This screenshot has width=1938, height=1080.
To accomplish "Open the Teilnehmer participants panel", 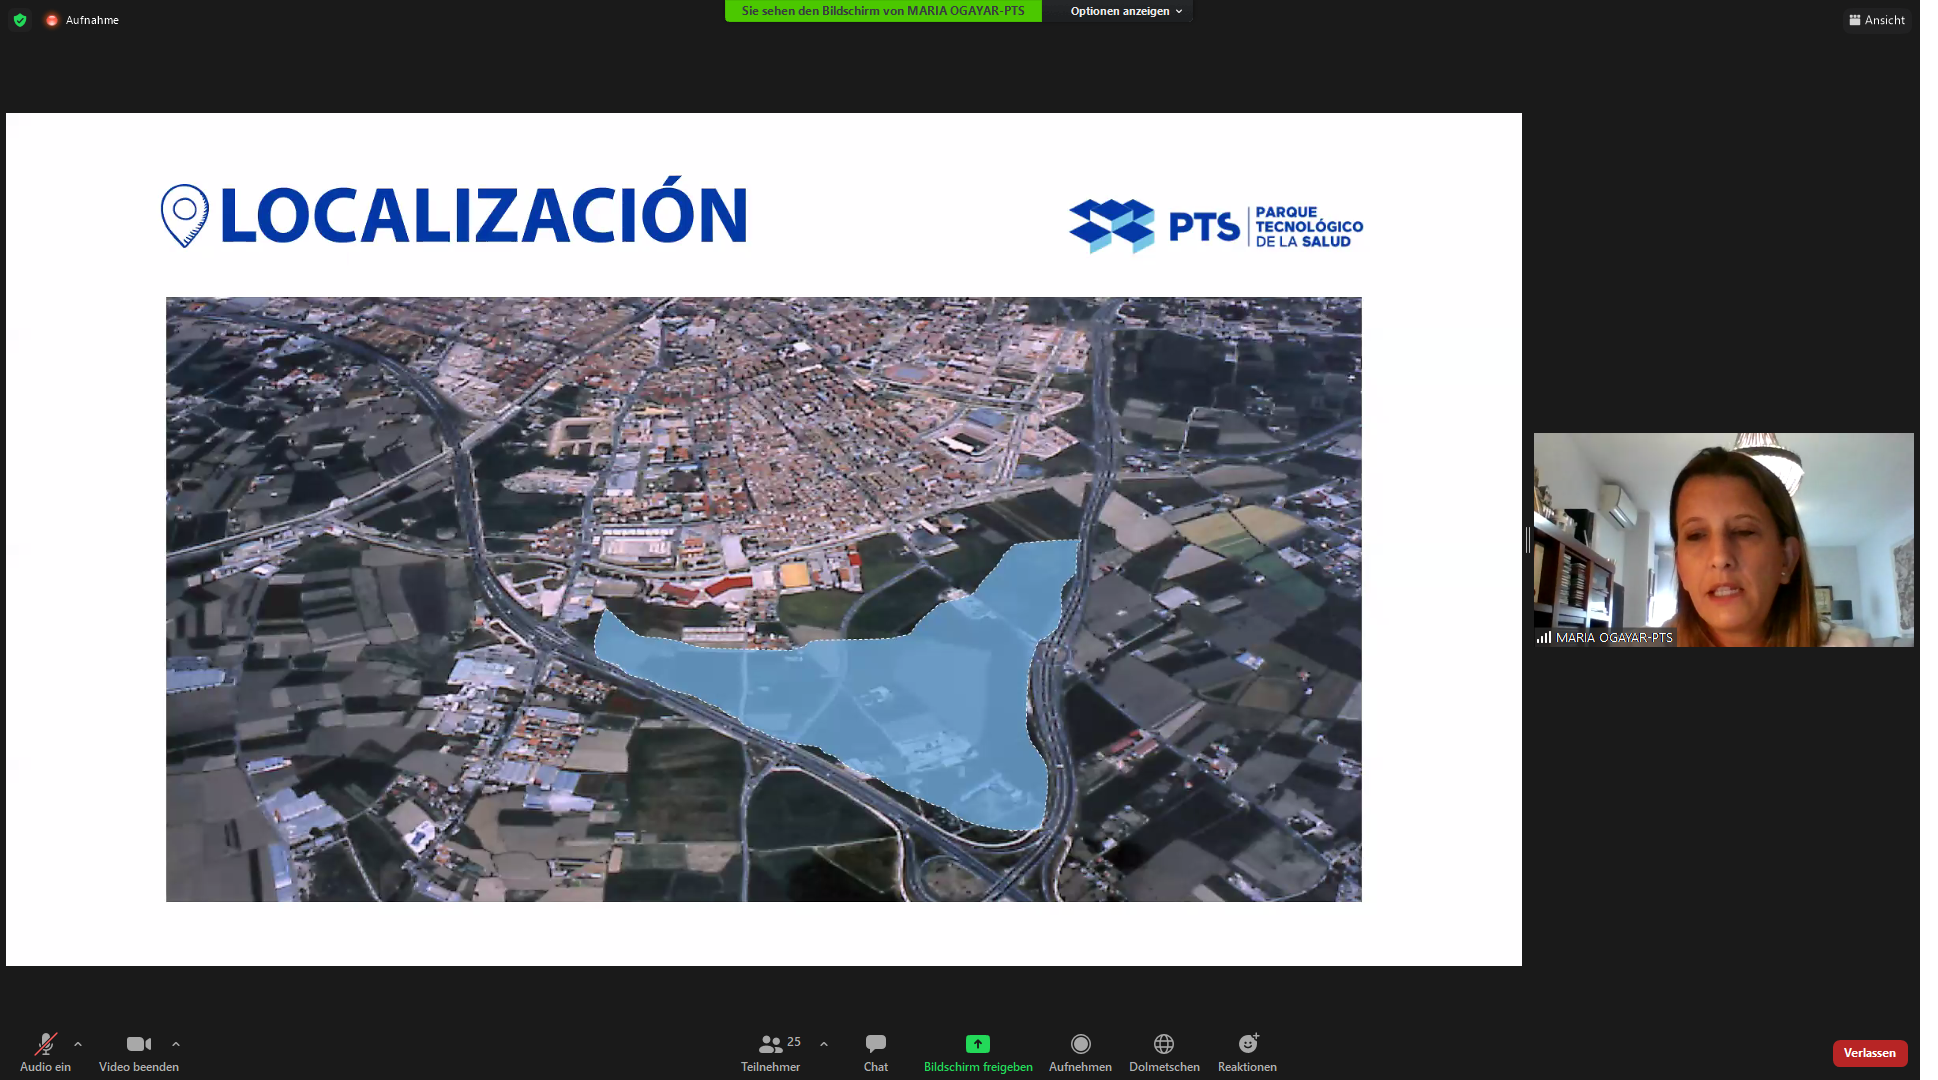I will (771, 1045).
